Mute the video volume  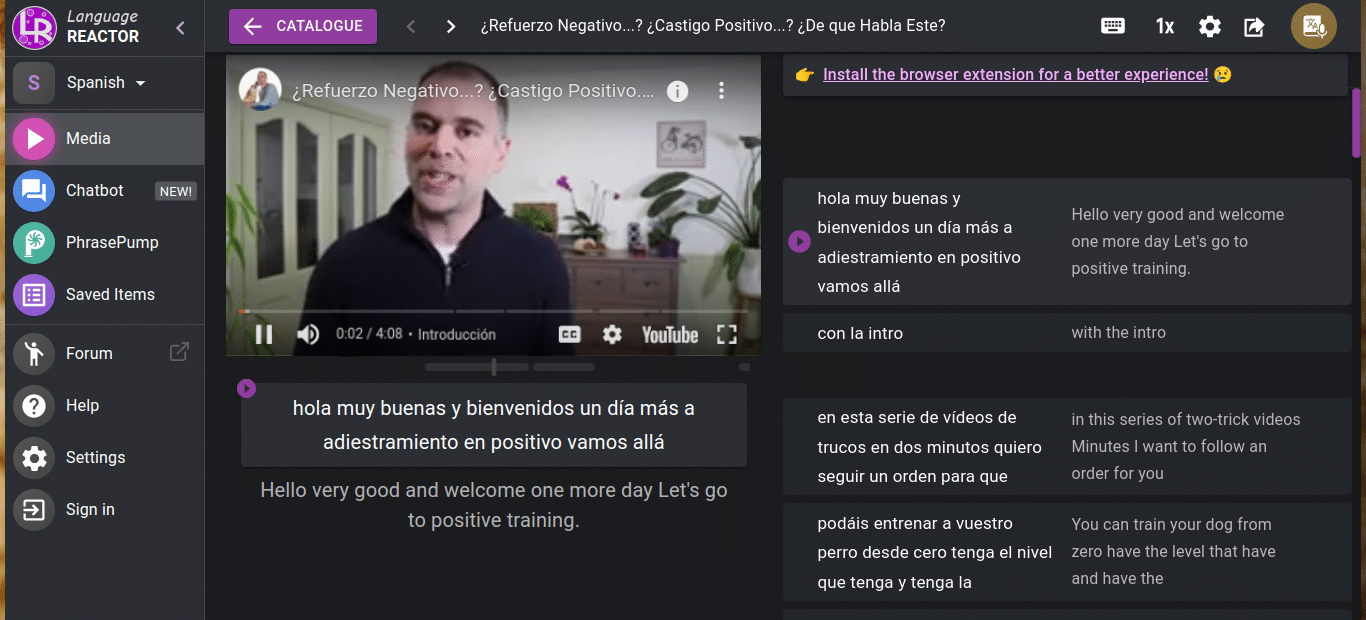pyautogui.click(x=308, y=335)
